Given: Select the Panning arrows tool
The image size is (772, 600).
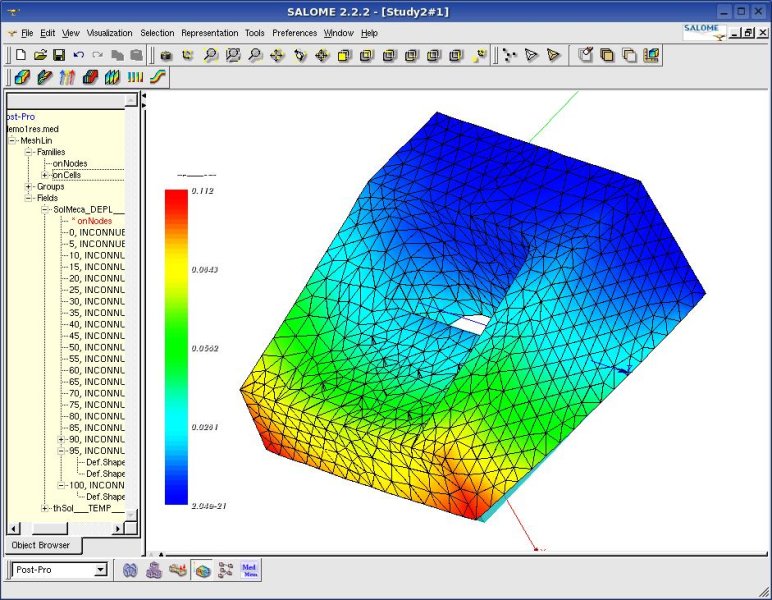Looking at the screenshot, I should (x=277, y=55).
